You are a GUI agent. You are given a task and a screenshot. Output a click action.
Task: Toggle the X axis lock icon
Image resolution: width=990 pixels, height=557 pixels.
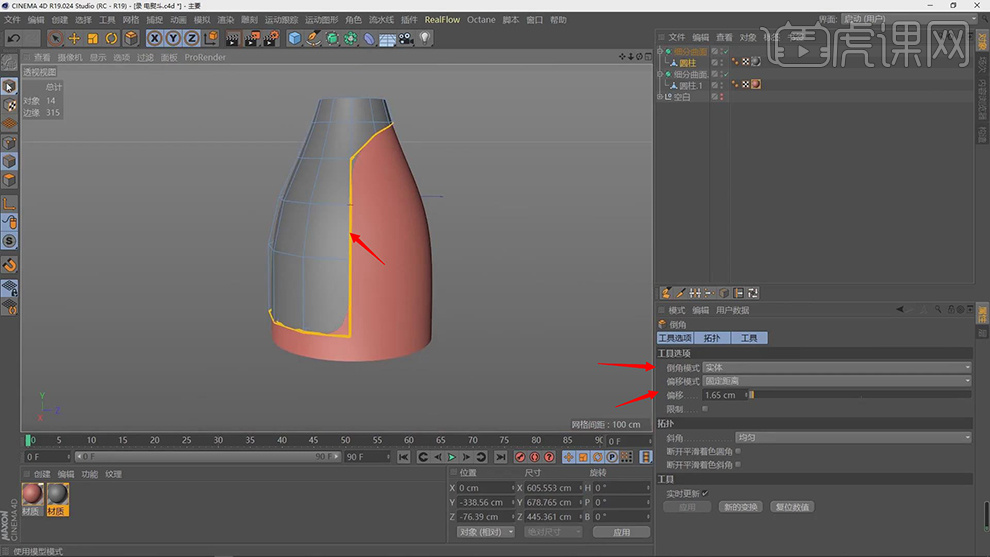tap(155, 38)
